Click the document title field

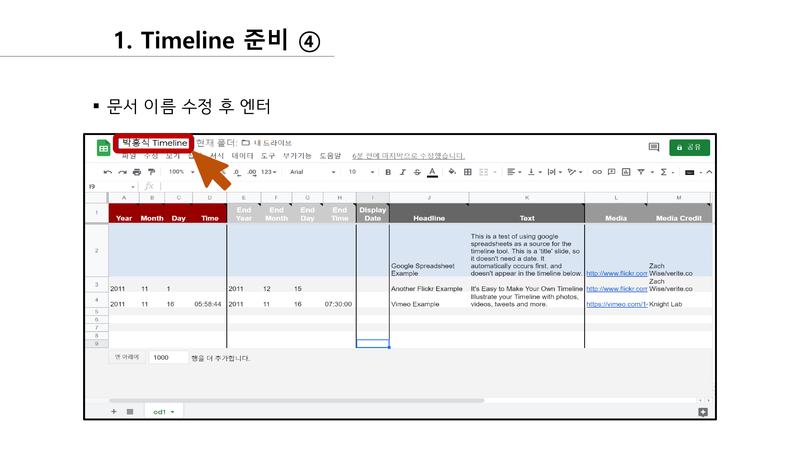154,143
